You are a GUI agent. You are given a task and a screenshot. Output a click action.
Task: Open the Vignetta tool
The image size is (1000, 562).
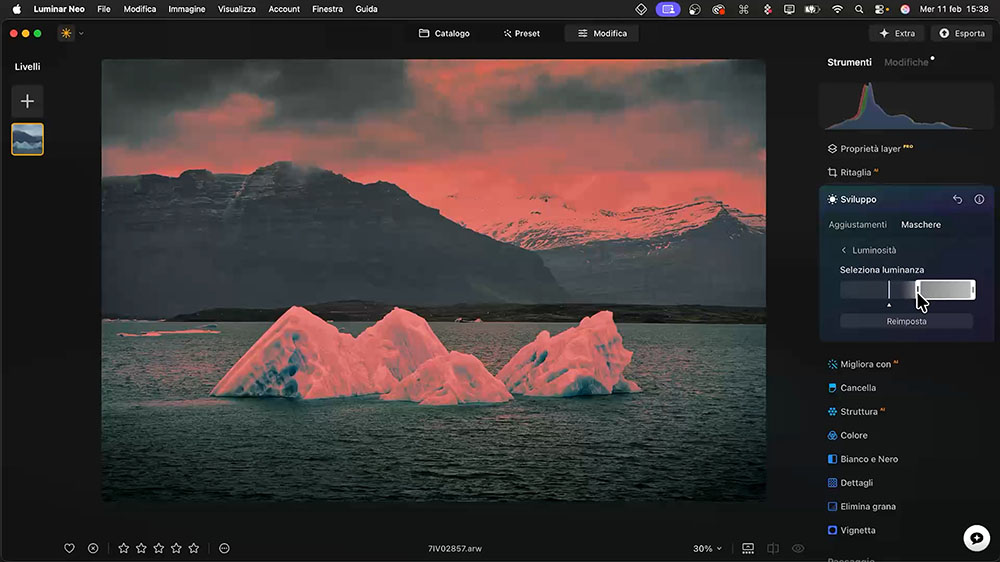(x=851, y=530)
